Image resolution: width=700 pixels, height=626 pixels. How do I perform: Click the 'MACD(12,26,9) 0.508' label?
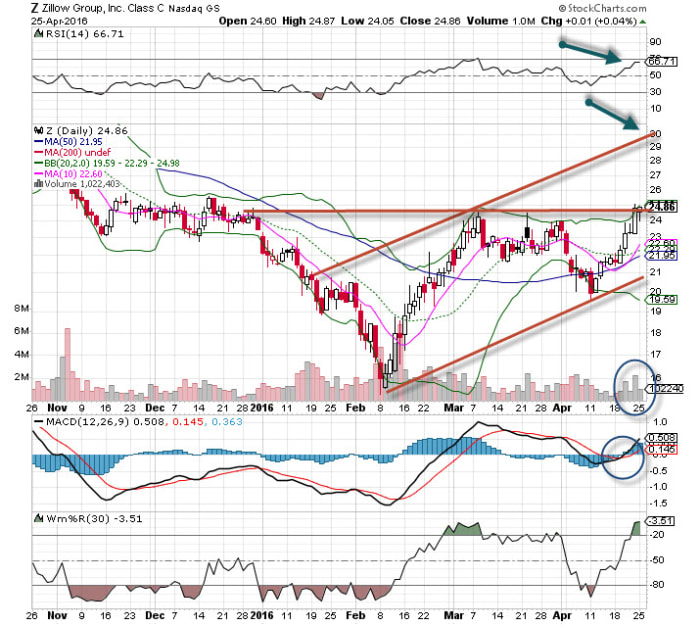(x=105, y=422)
